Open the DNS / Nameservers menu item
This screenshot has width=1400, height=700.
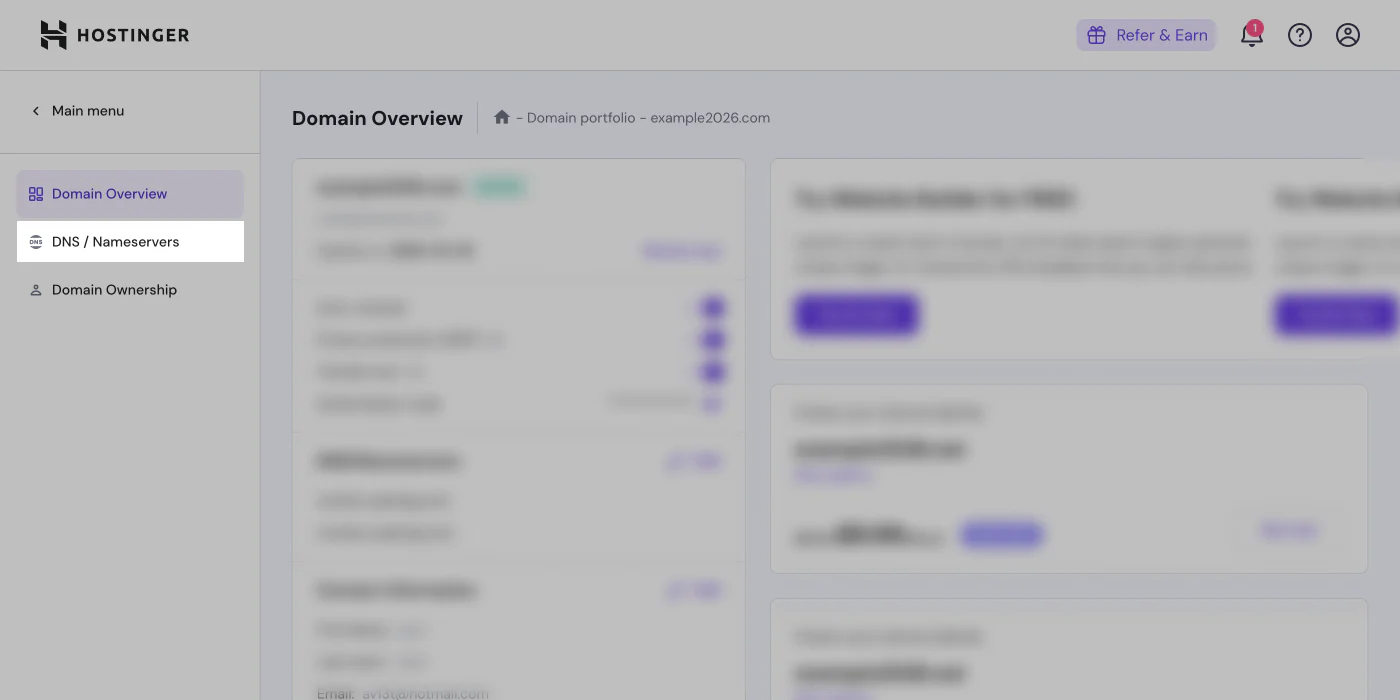[x=117, y=241]
